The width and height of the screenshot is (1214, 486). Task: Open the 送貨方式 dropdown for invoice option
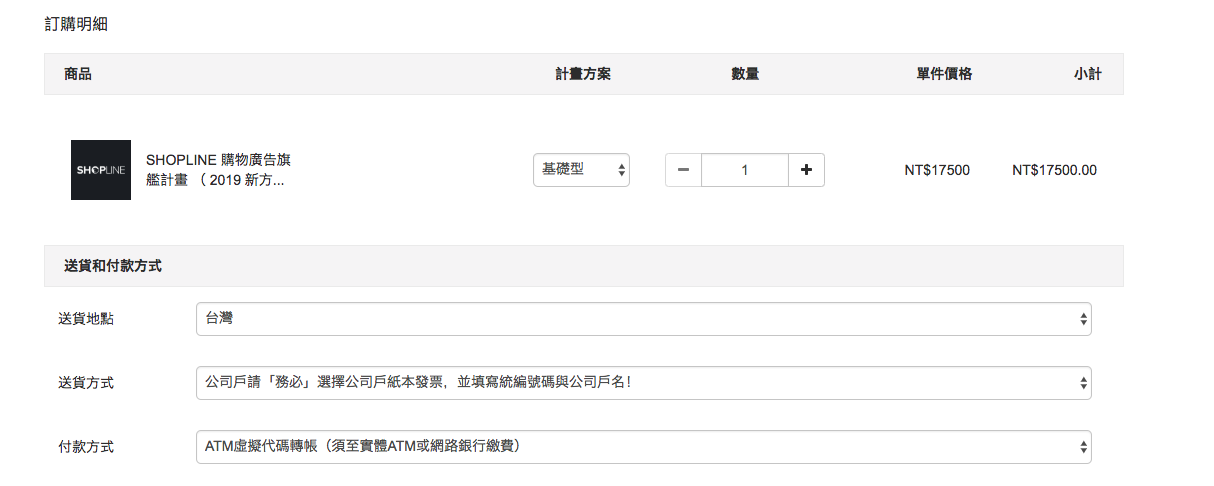point(644,383)
